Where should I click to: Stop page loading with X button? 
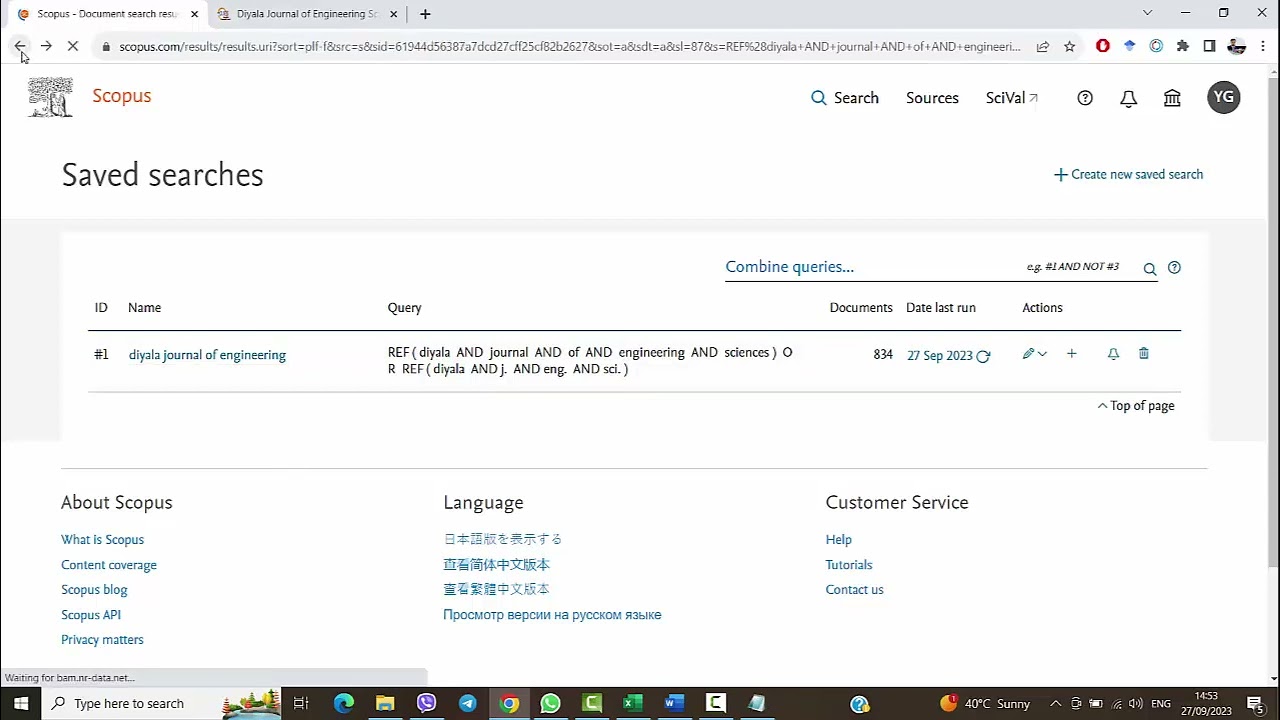coord(74,46)
